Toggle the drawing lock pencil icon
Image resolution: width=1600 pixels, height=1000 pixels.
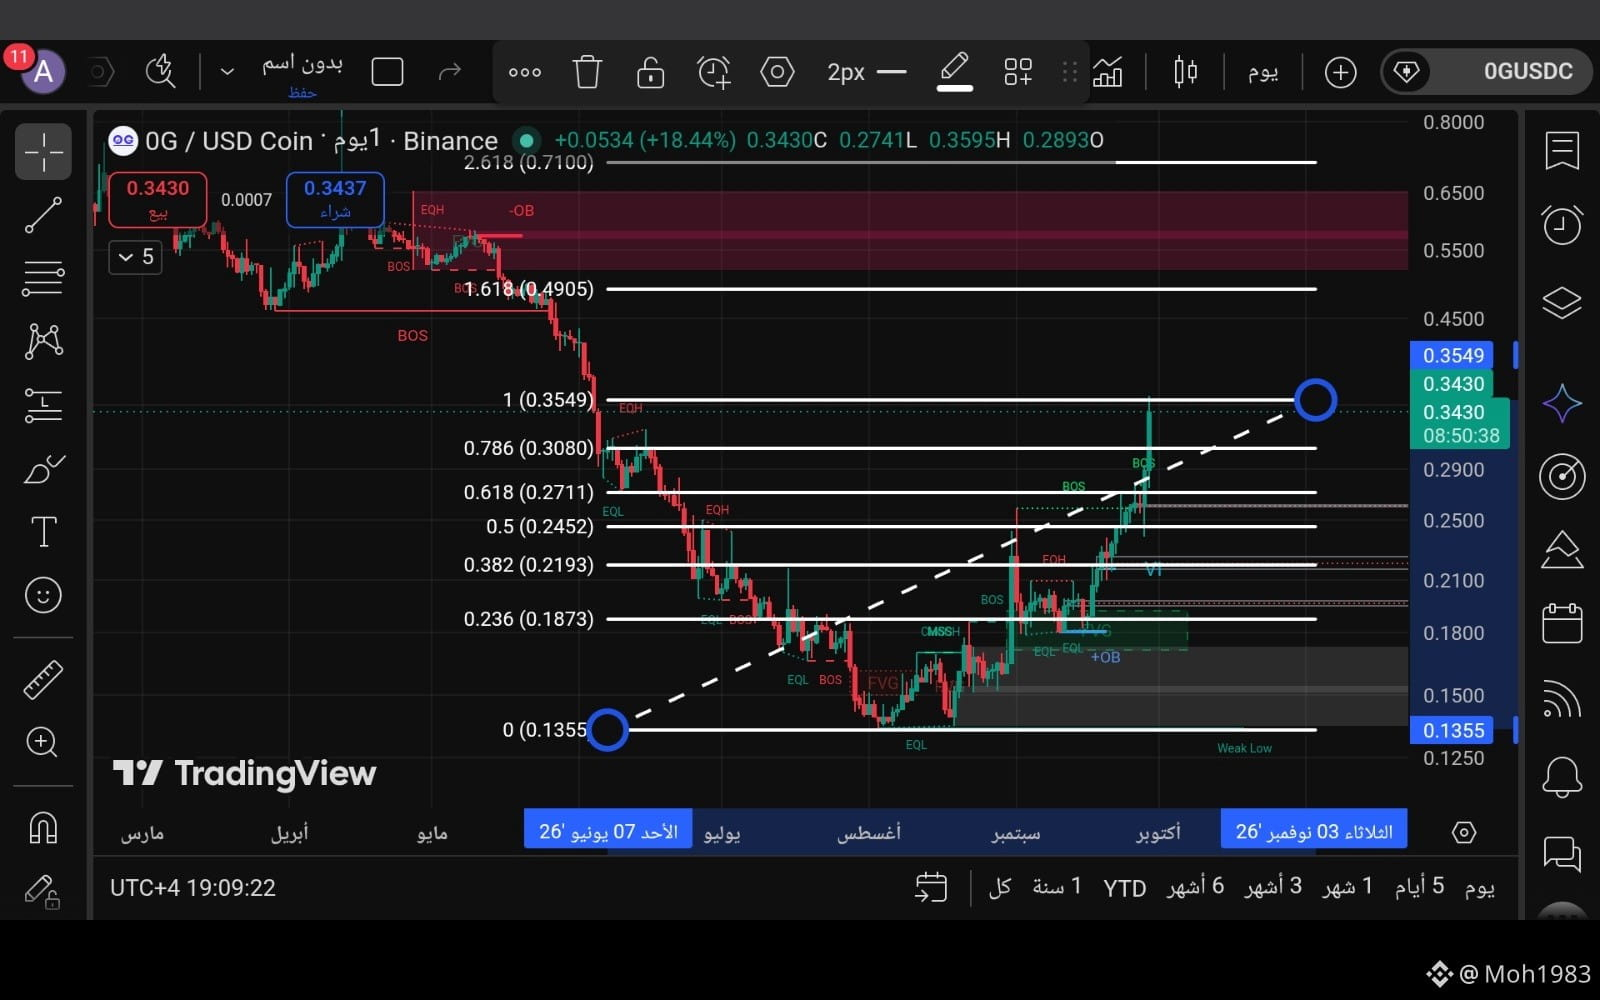coord(43,891)
